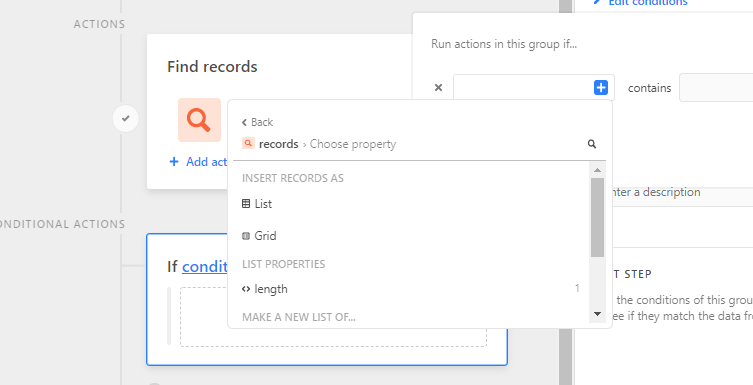Click the small records source icon
Image resolution: width=753 pixels, height=385 pixels.
[x=248, y=143]
